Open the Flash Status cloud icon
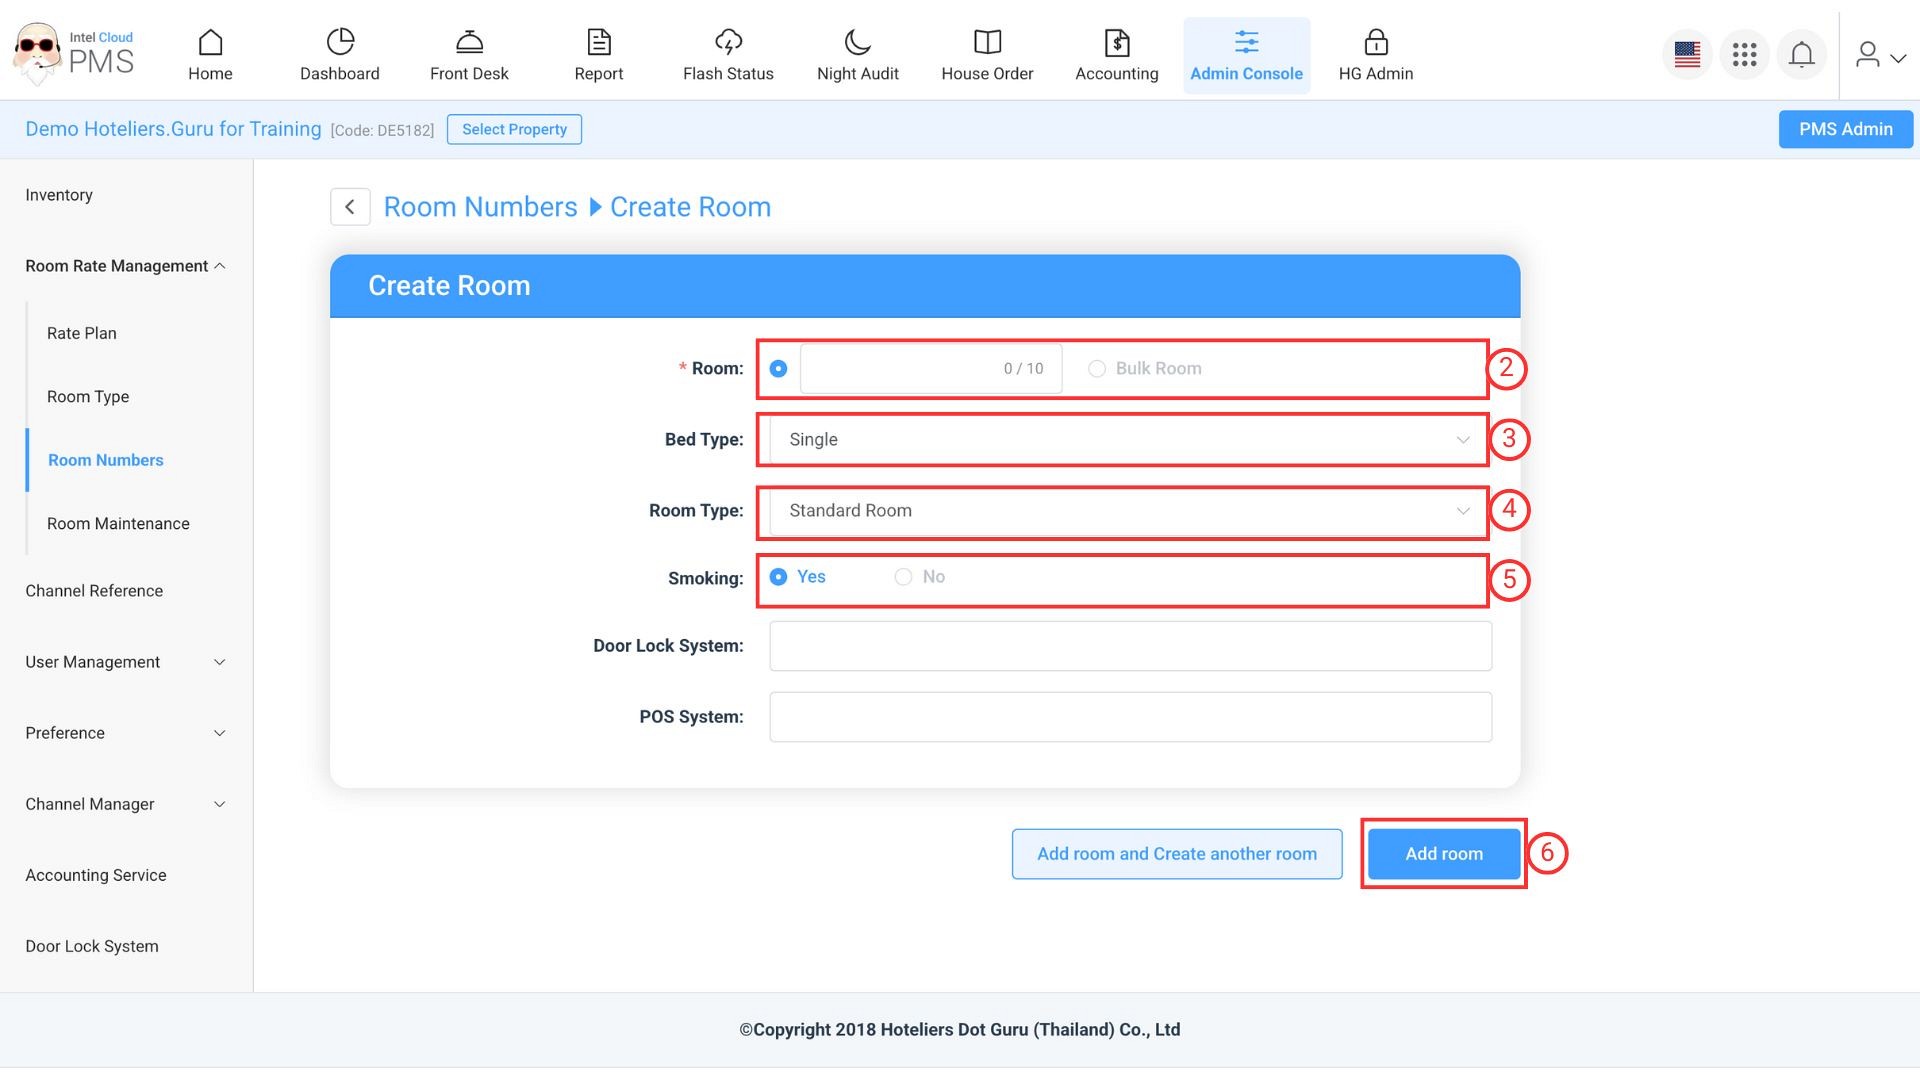This screenshot has width=1920, height=1080. (x=728, y=42)
